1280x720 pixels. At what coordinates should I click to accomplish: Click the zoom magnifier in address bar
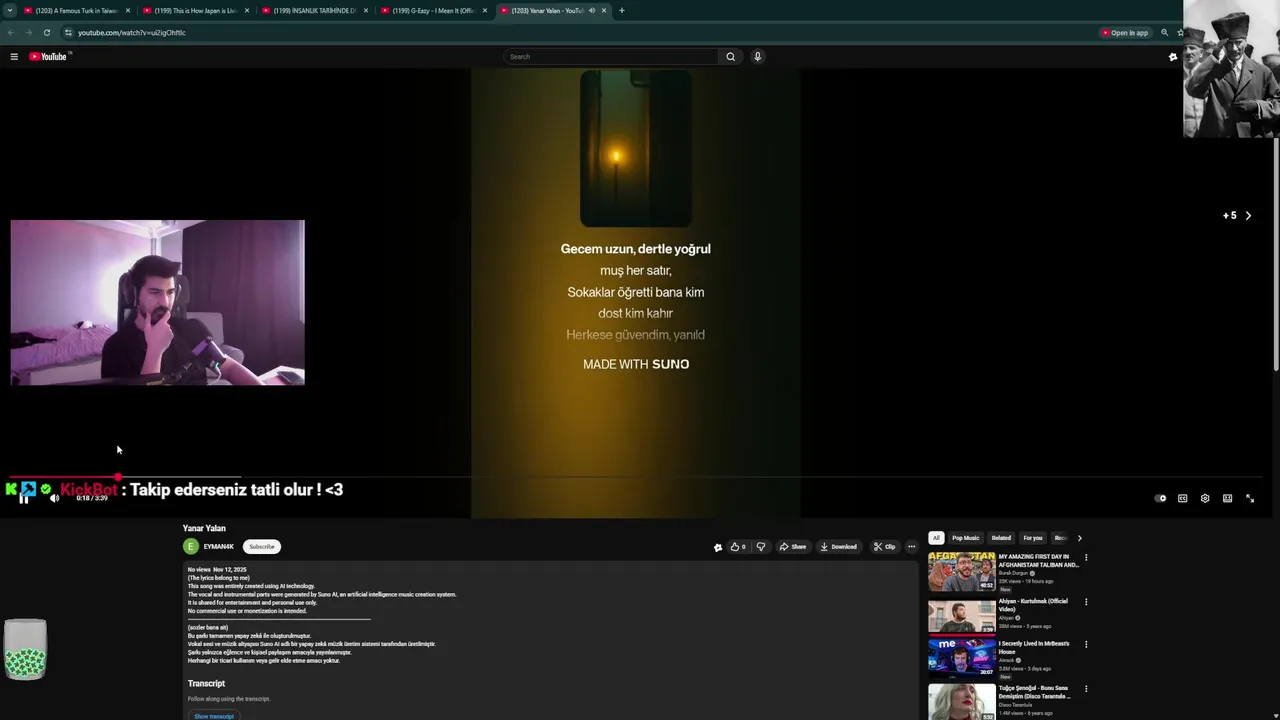(x=1164, y=33)
